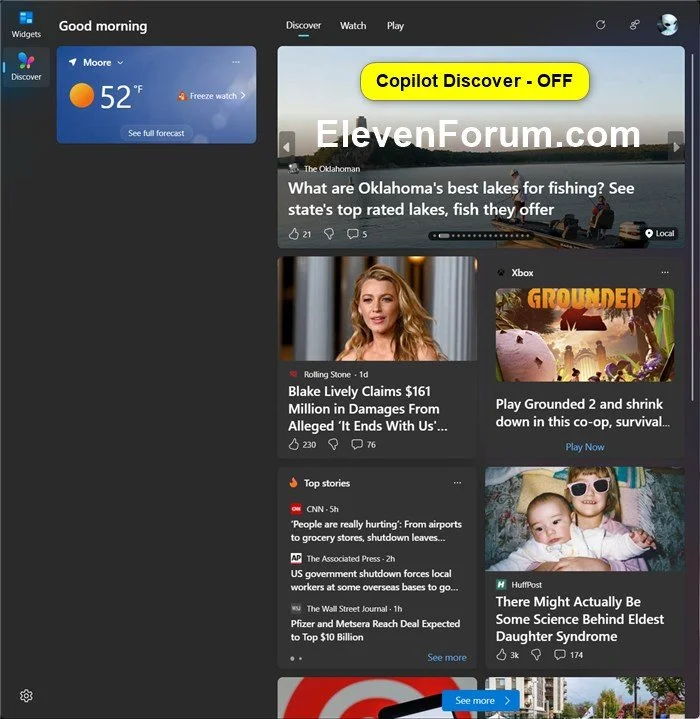Viewport: 700px width, 719px height.
Task: Refresh the feed
Action: (601, 25)
